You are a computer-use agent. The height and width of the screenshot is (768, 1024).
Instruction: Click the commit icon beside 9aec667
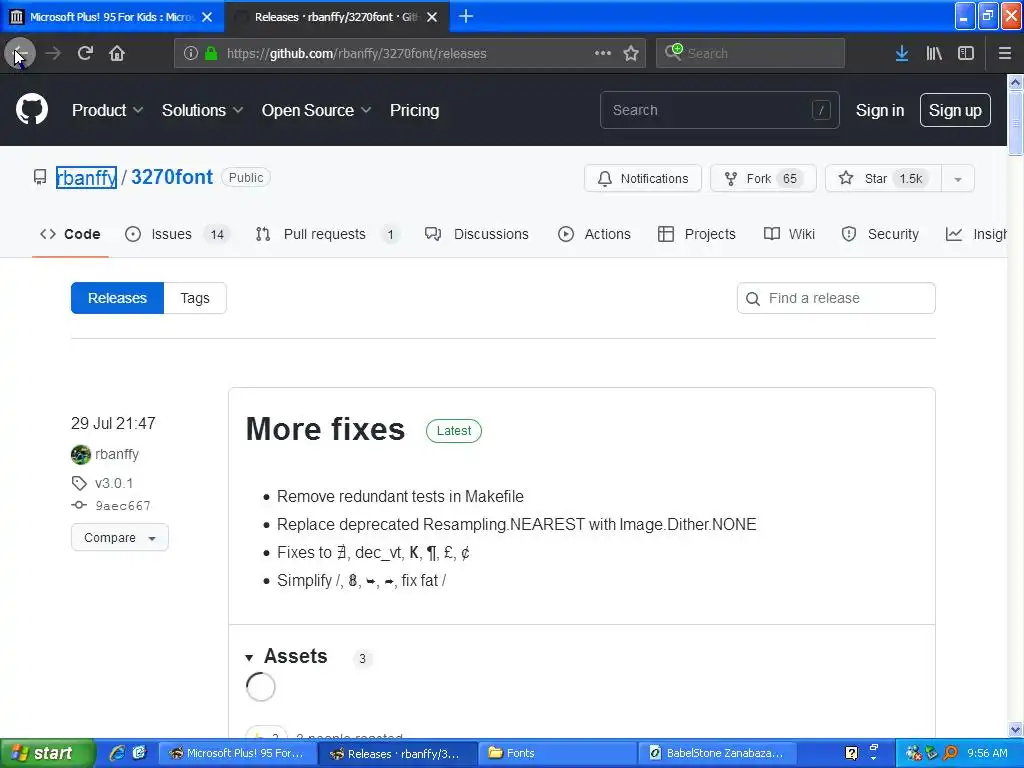pyautogui.click(x=79, y=505)
